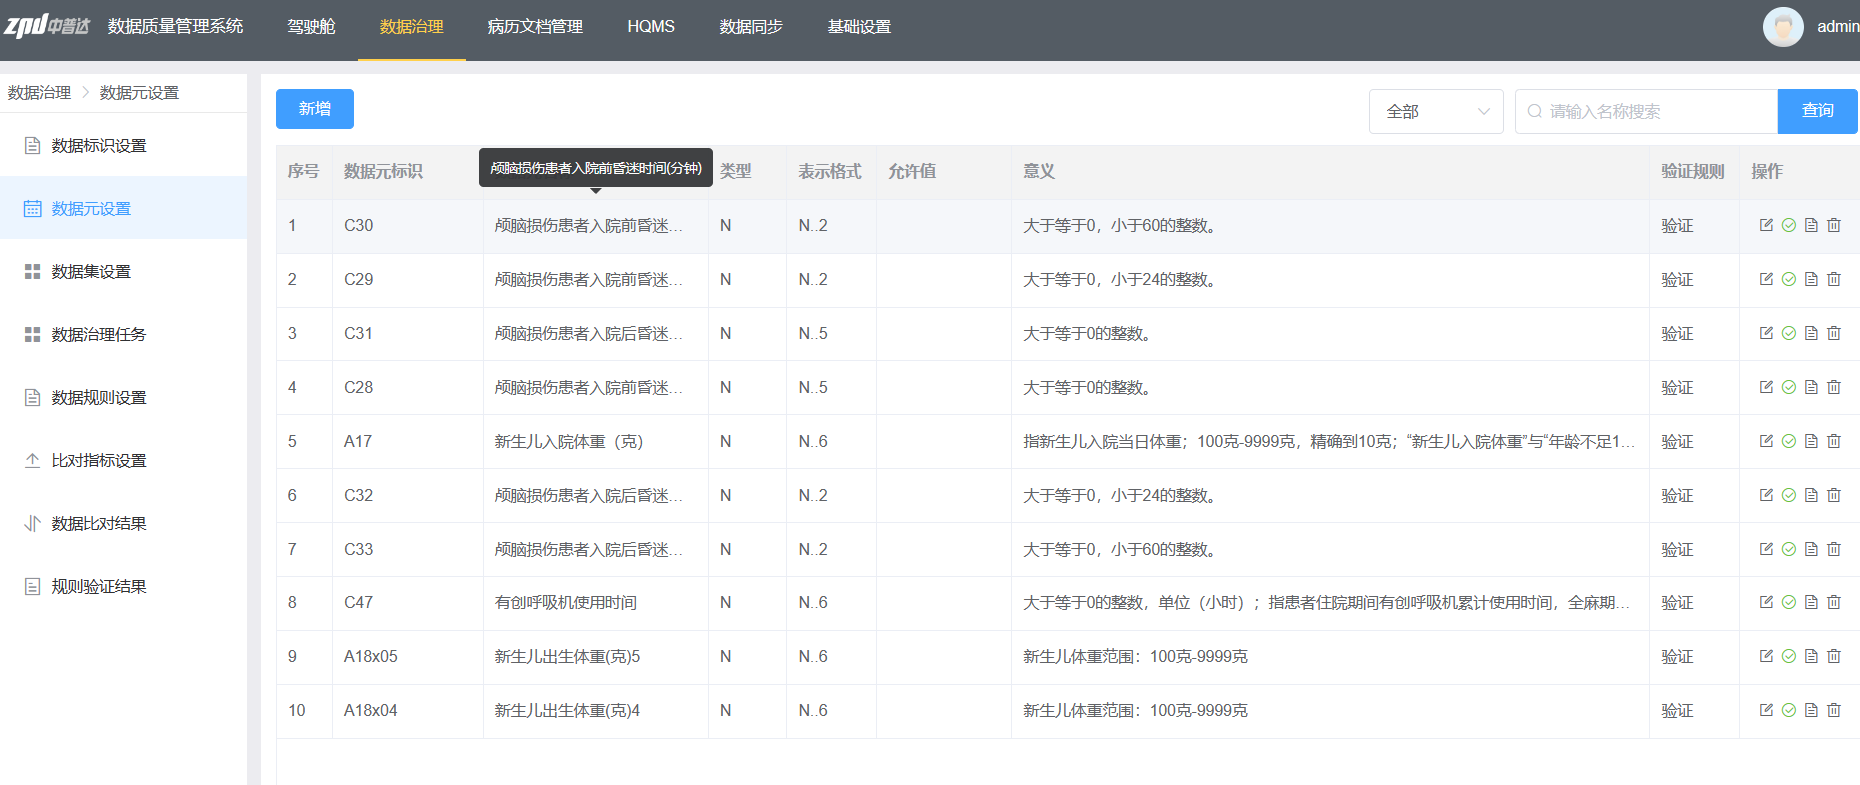The image size is (1860, 785).
Task: Open 规则验证结果 in the sidebar
Action: coord(123,586)
